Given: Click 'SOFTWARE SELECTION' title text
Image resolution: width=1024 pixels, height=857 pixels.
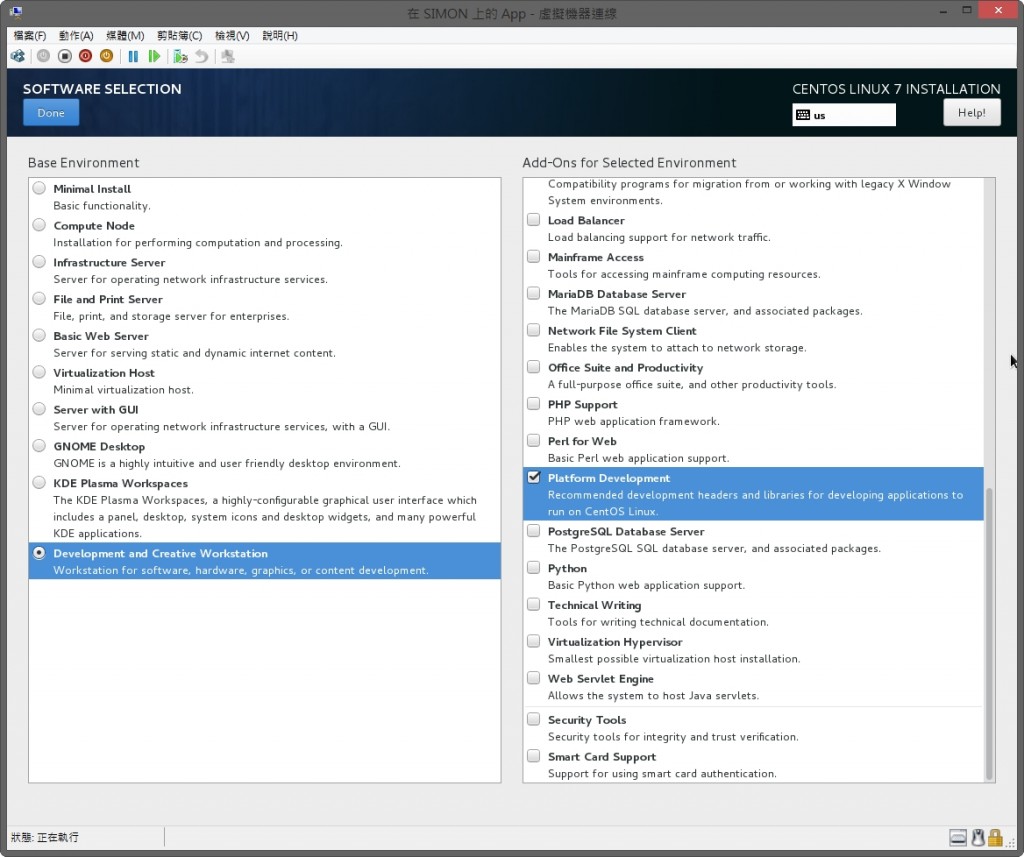Looking at the screenshot, I should 102,89.
